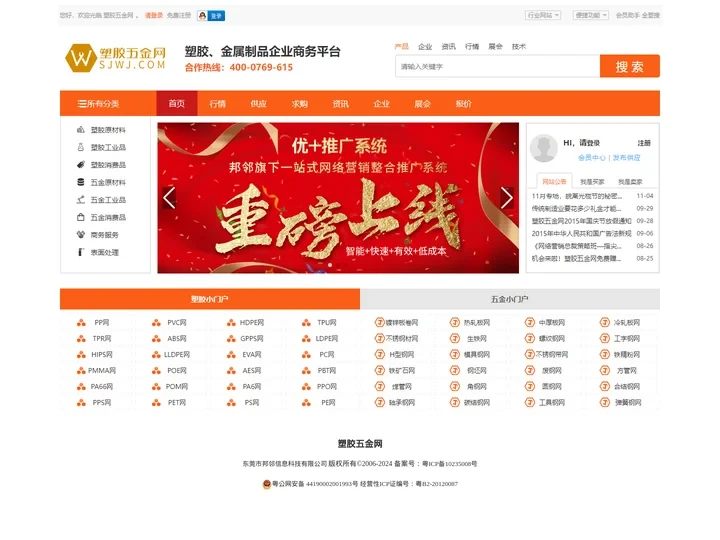Click the icon beside 热轧板网
Viewport: 720px width, 540px height.
click(455, 322)
